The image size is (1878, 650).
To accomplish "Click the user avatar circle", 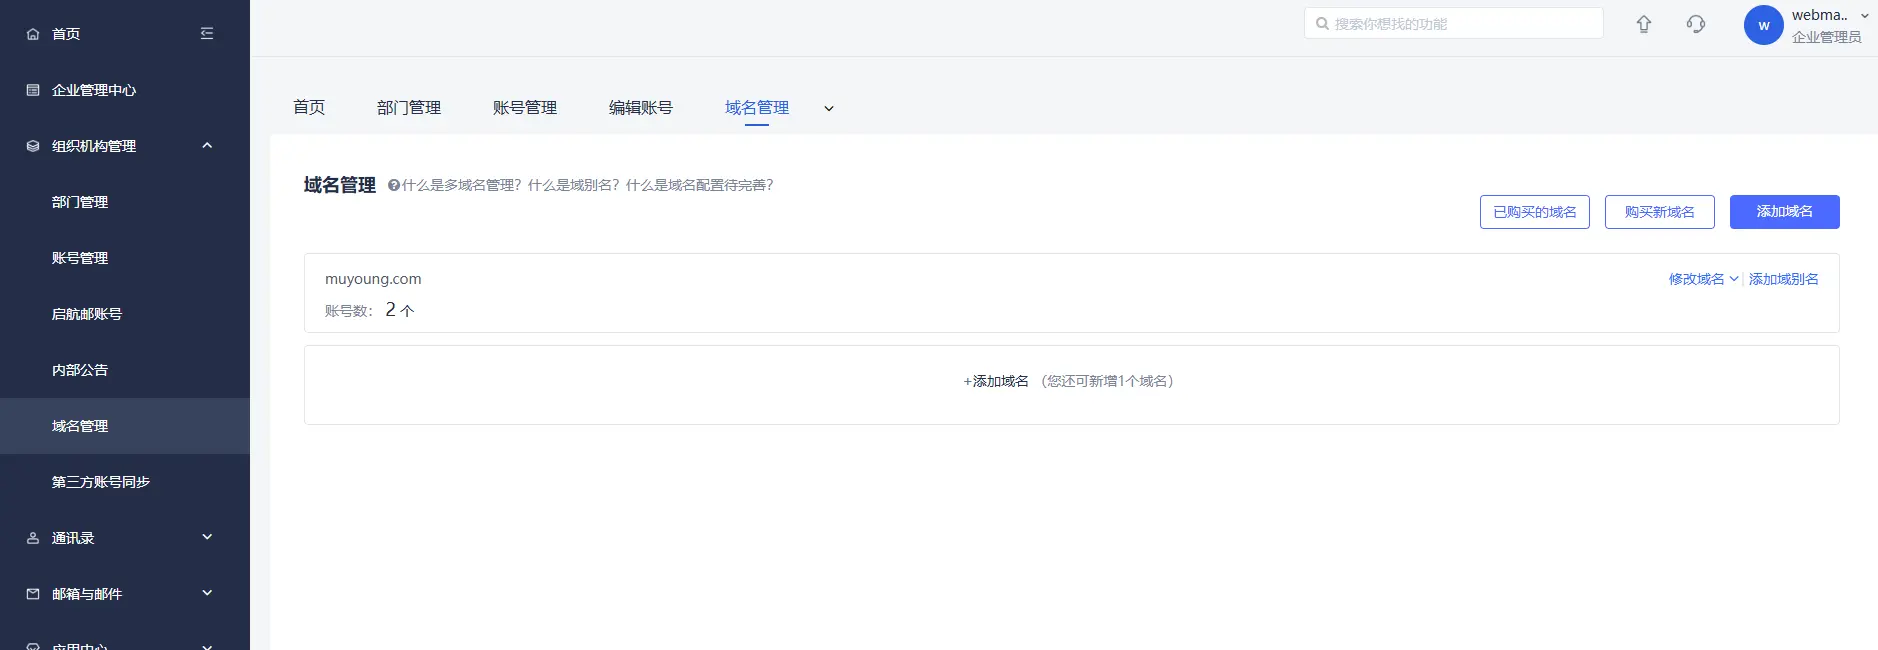I will coord(1763,25).
